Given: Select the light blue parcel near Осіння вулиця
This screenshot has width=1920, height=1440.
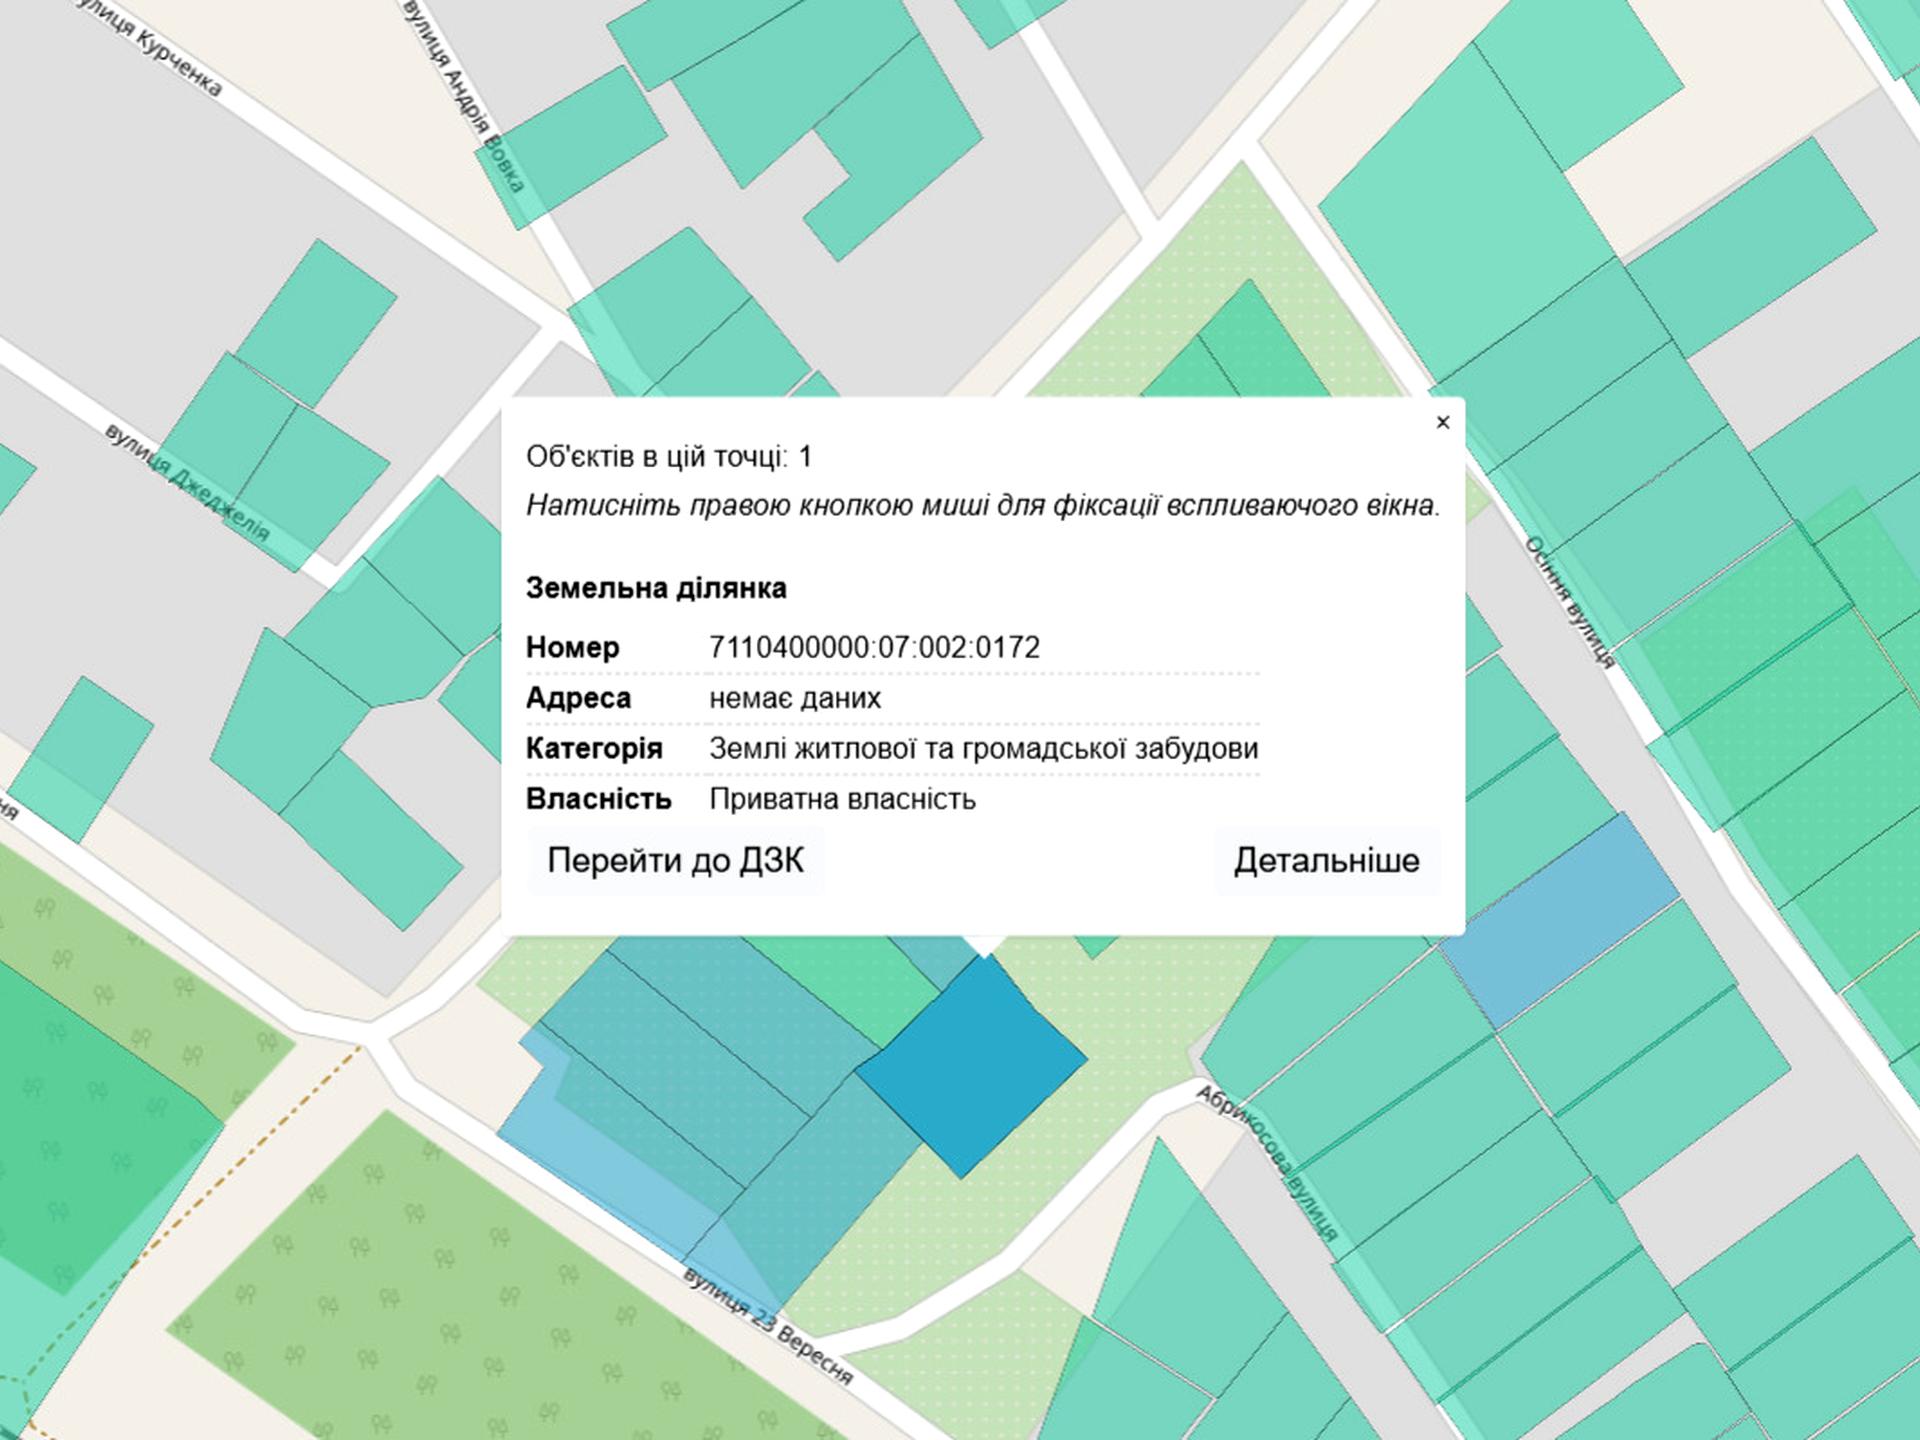Looking at the screenshot, I should pyautogui.click(x=1560, y=921).
